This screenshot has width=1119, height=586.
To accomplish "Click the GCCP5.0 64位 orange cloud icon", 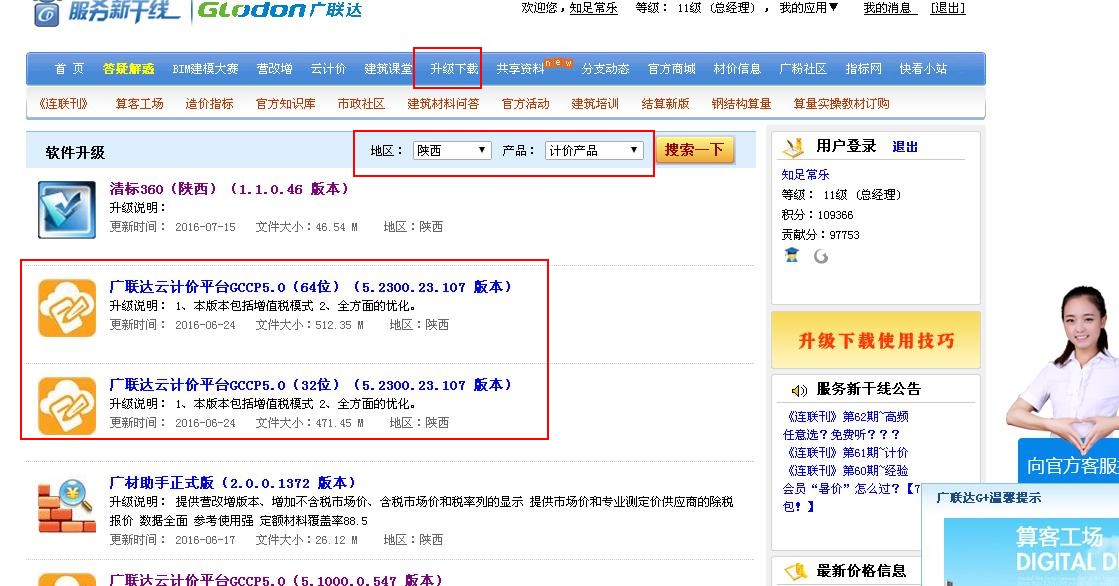I will pyautogui.click(x=66, y=308).
